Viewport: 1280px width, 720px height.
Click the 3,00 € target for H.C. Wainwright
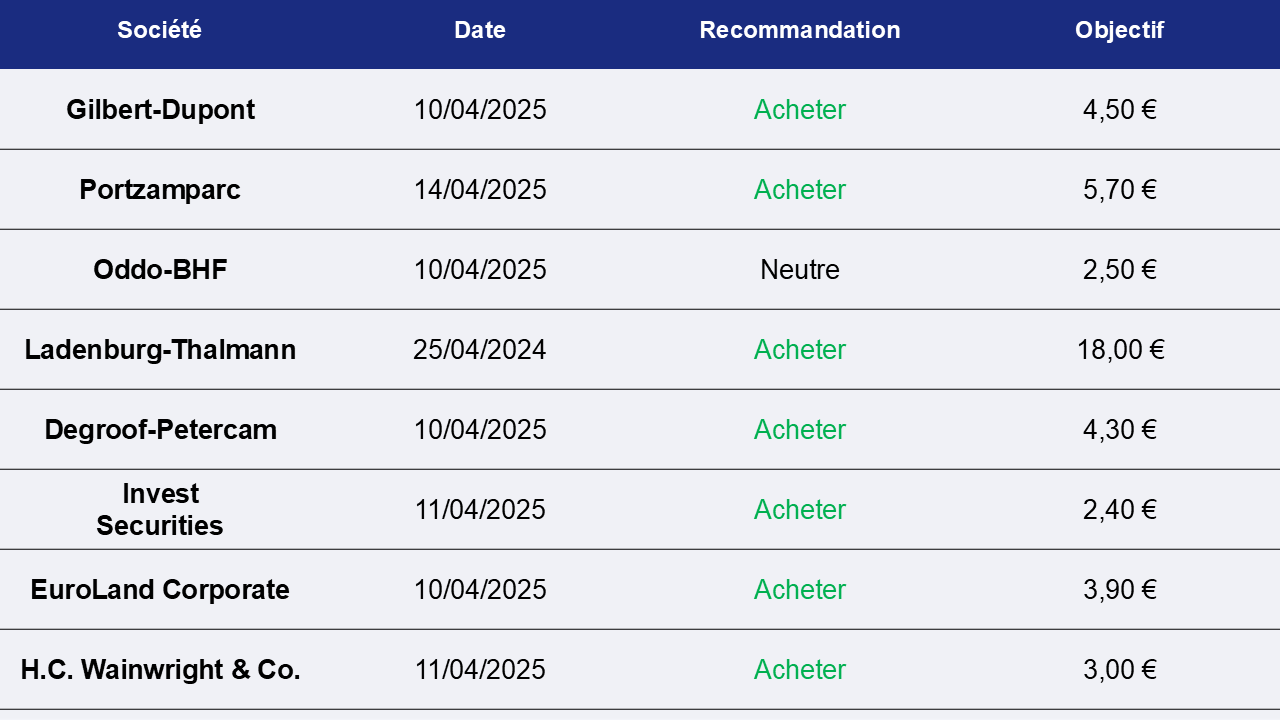point(1120,670)
